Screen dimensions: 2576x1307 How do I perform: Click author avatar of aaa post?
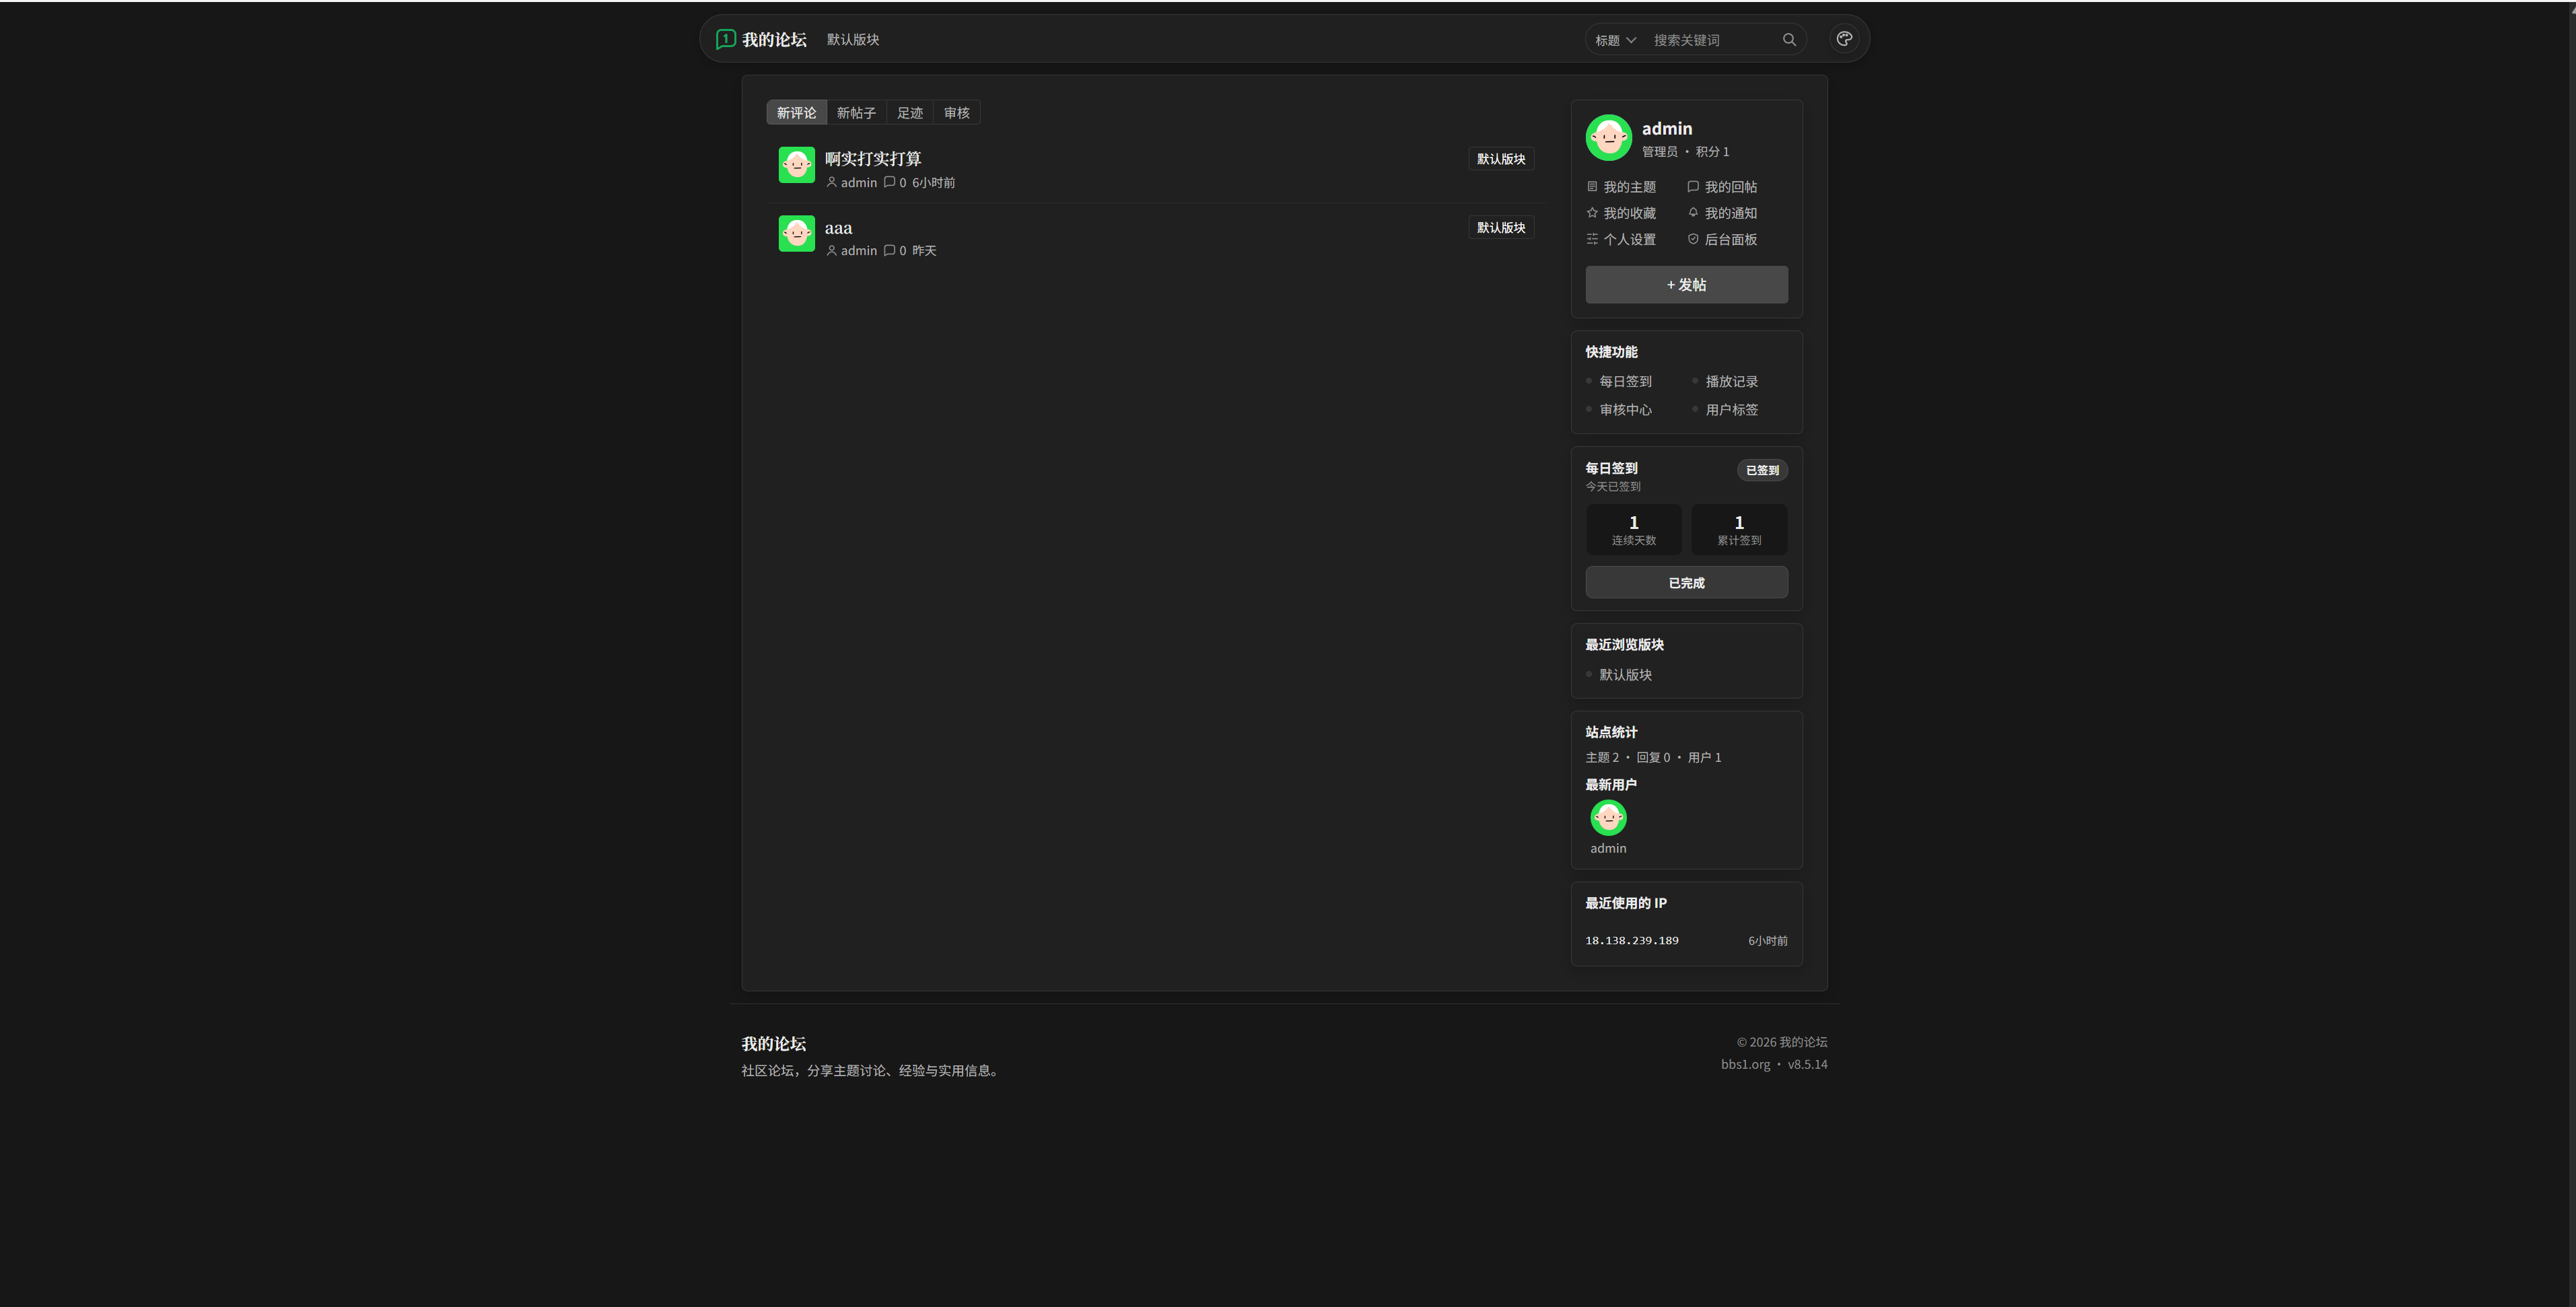click(796, 234)
